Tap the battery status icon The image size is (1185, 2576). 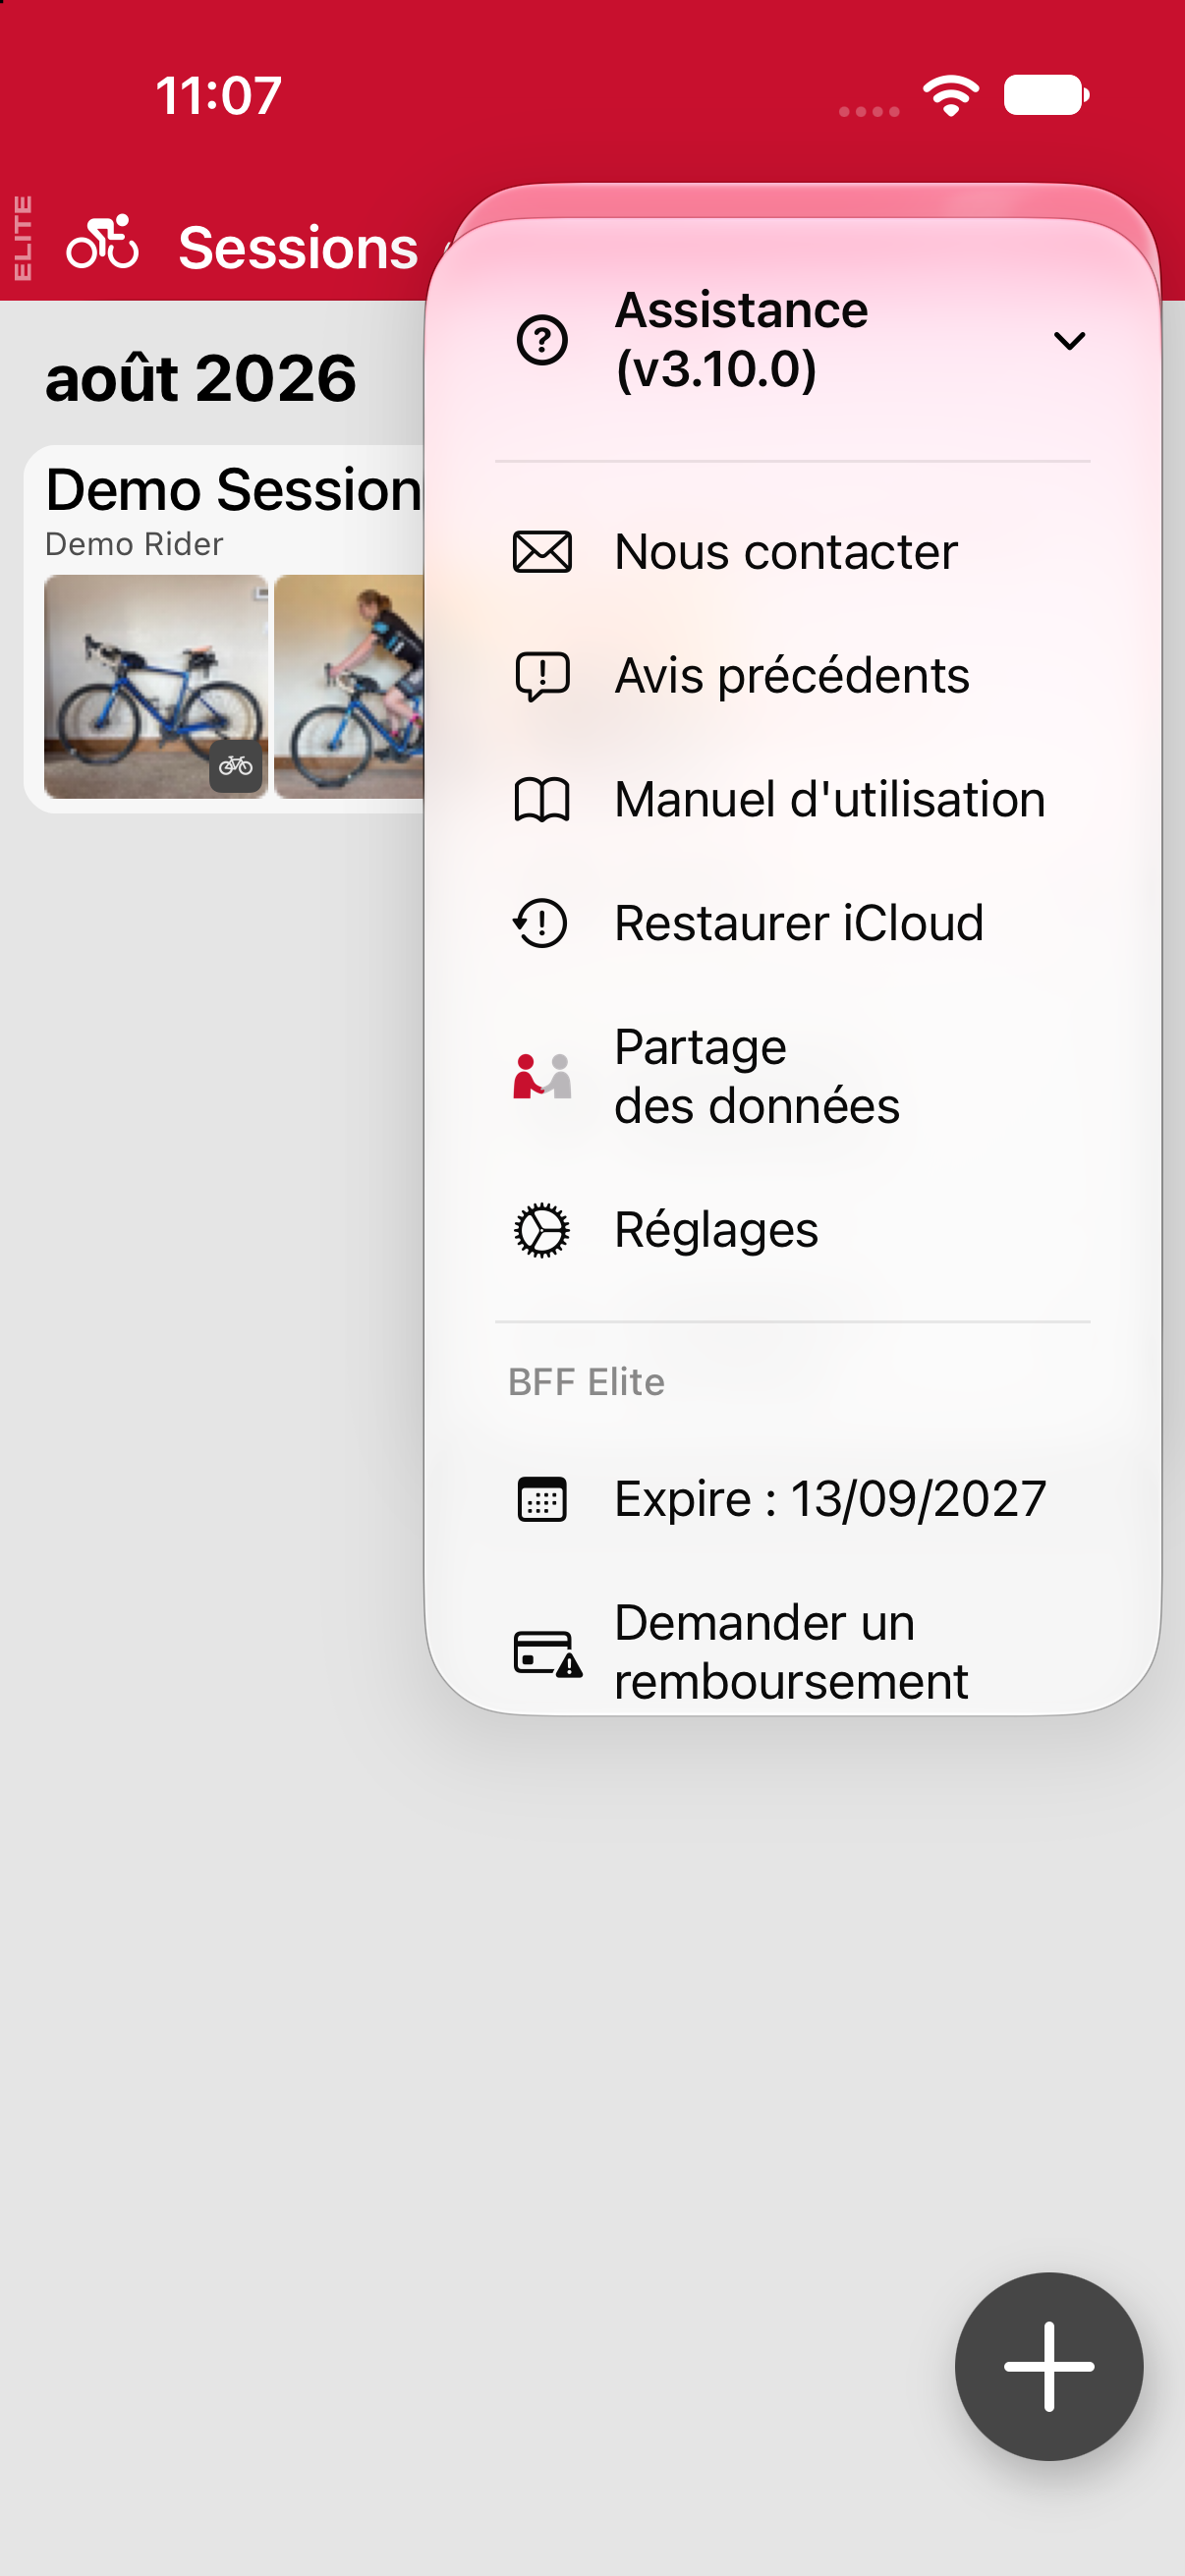1046,95
